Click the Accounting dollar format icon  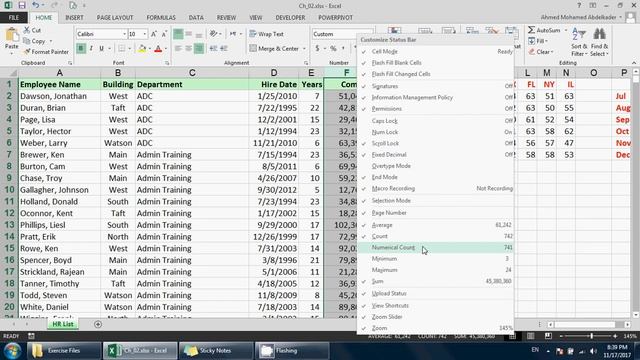[x=318, y=49]
